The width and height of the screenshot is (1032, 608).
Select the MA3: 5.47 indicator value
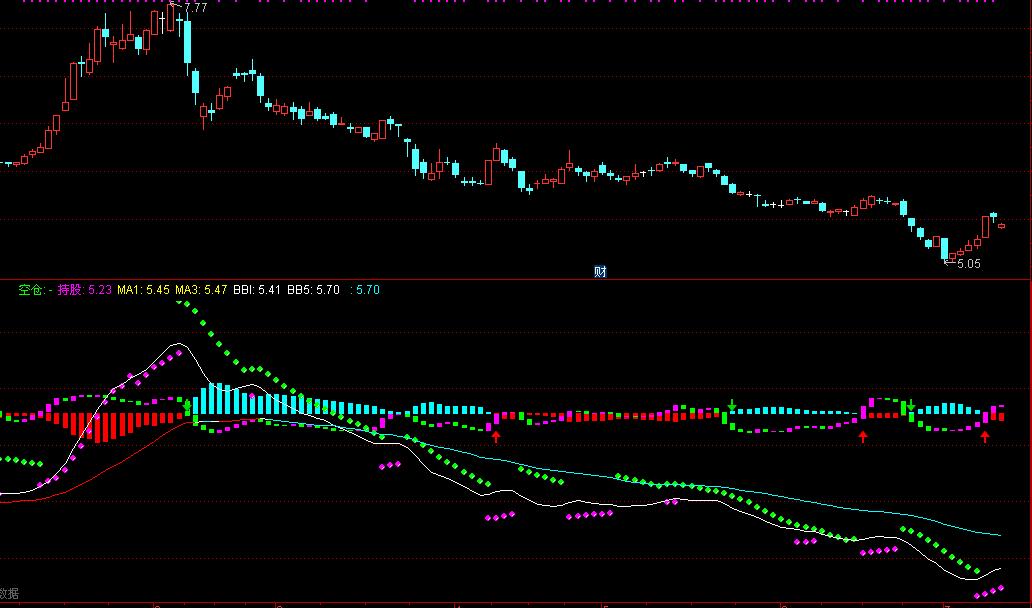201,290
